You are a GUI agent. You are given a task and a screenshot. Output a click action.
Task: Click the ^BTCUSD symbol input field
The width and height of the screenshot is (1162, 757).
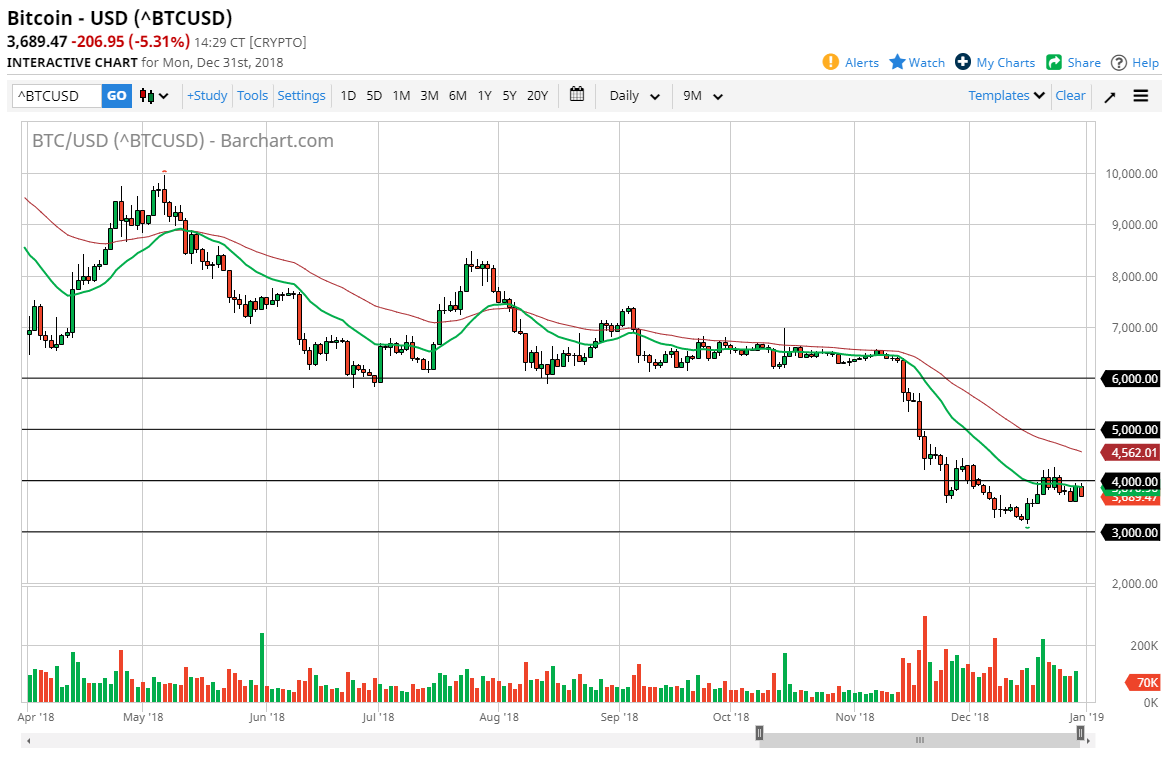pyautogui.click(x=55, y=95)
